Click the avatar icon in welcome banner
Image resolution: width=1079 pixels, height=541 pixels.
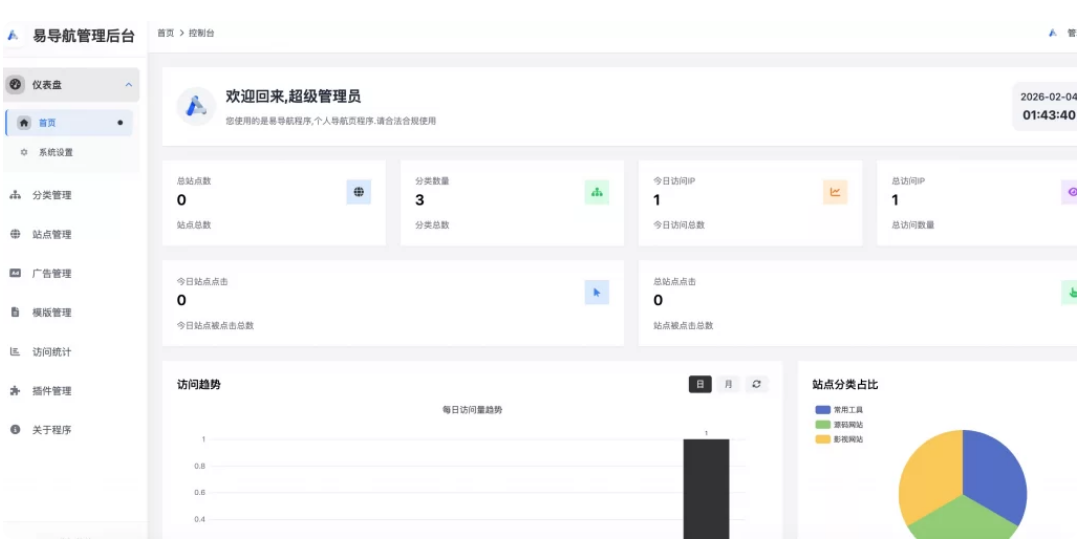click(x=196, y=106)
